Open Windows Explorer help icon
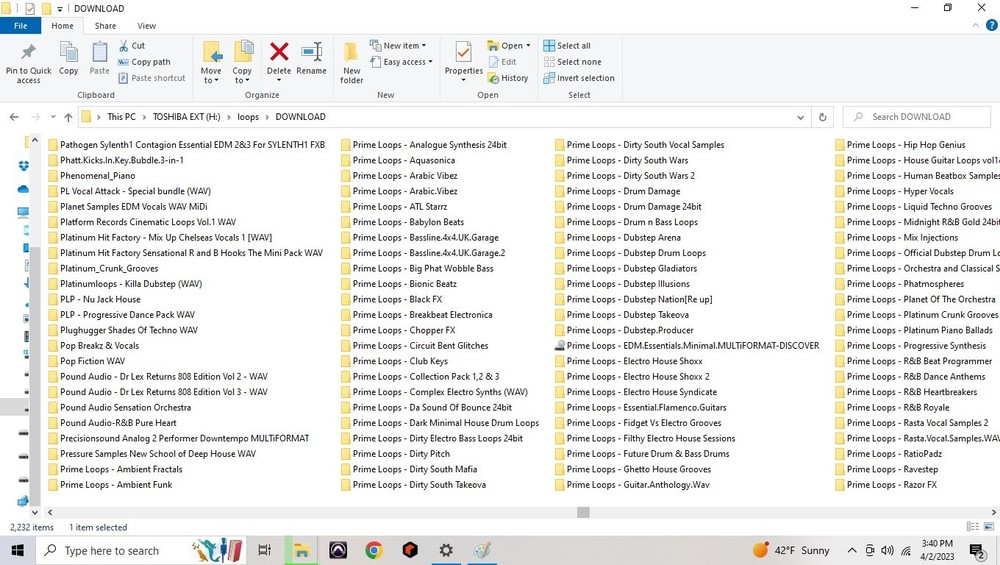1000x565 pixels. [992, 26]
